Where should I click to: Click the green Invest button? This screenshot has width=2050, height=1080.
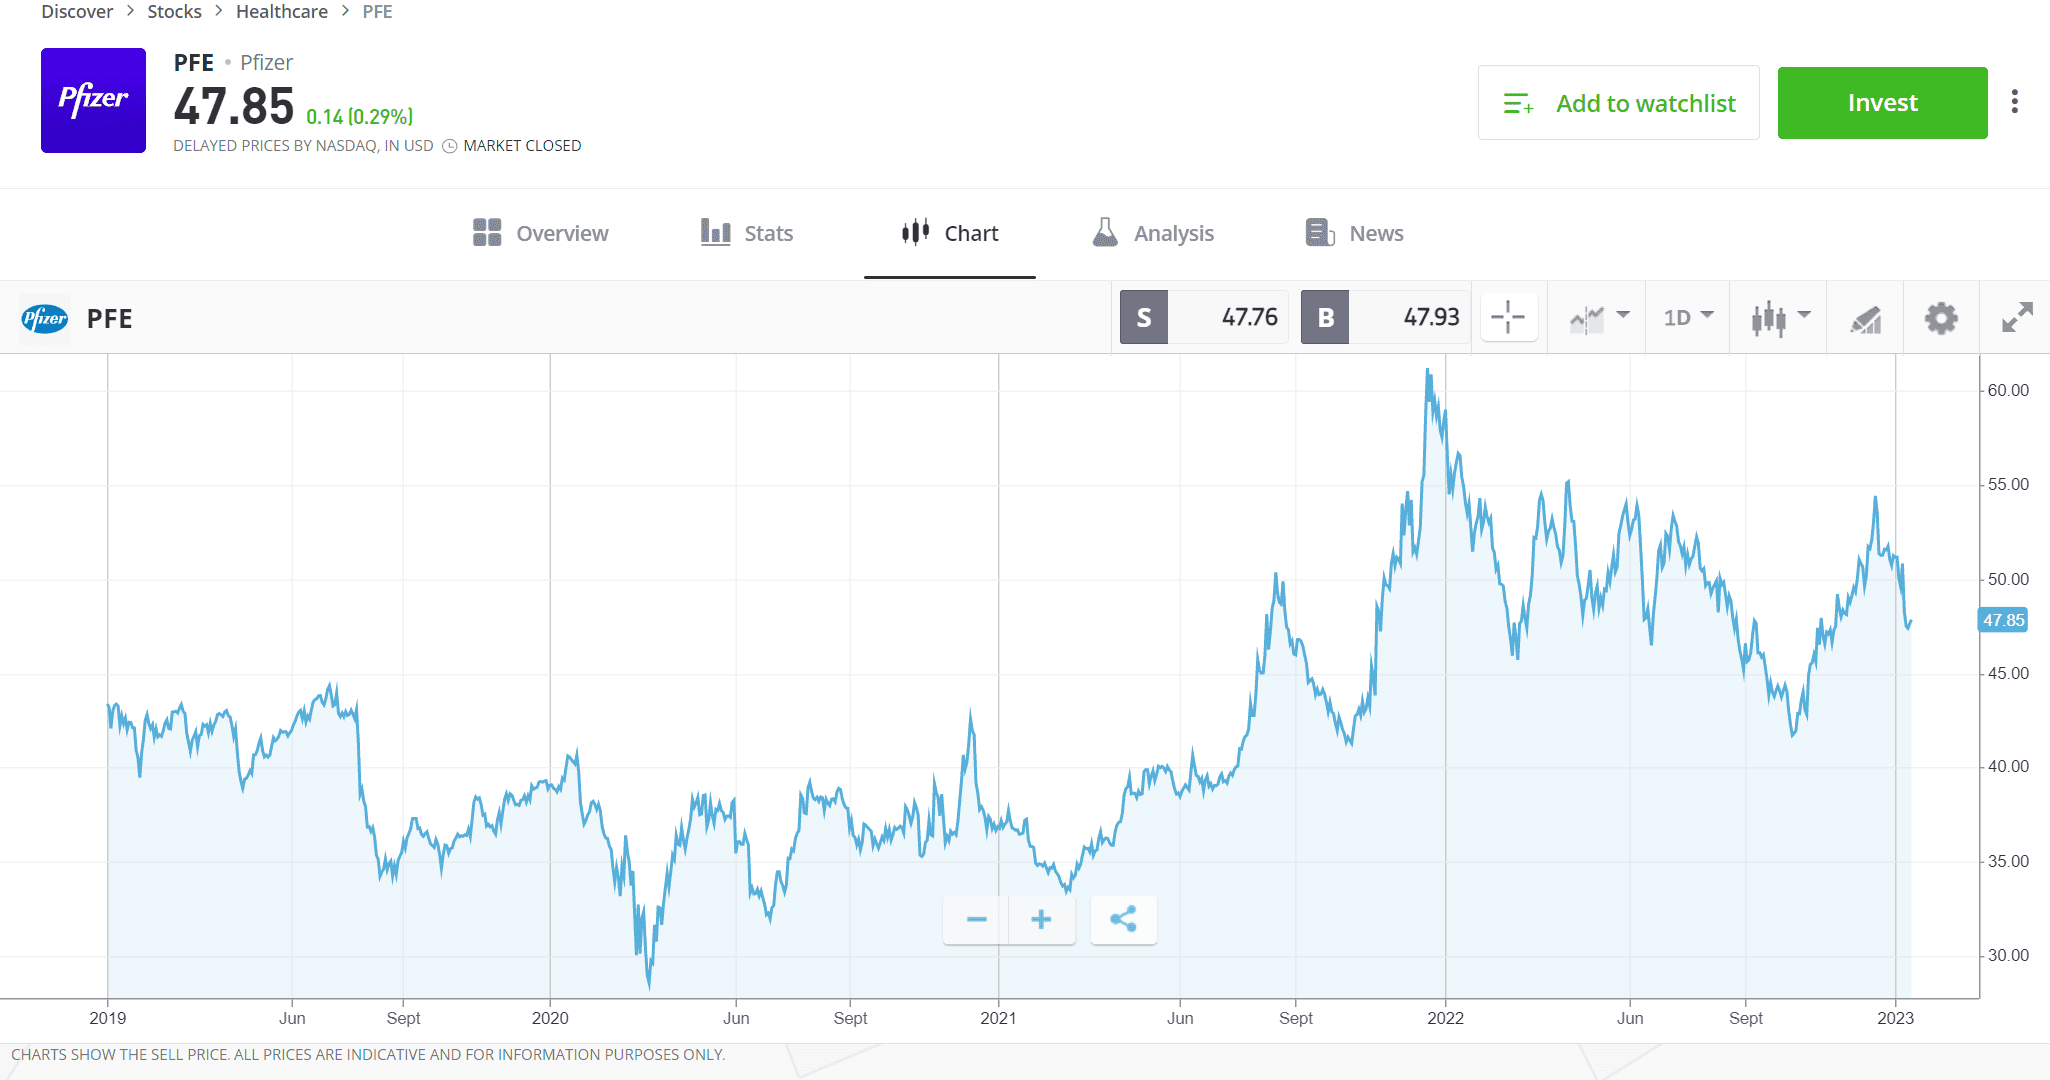tap(1882, 102)
